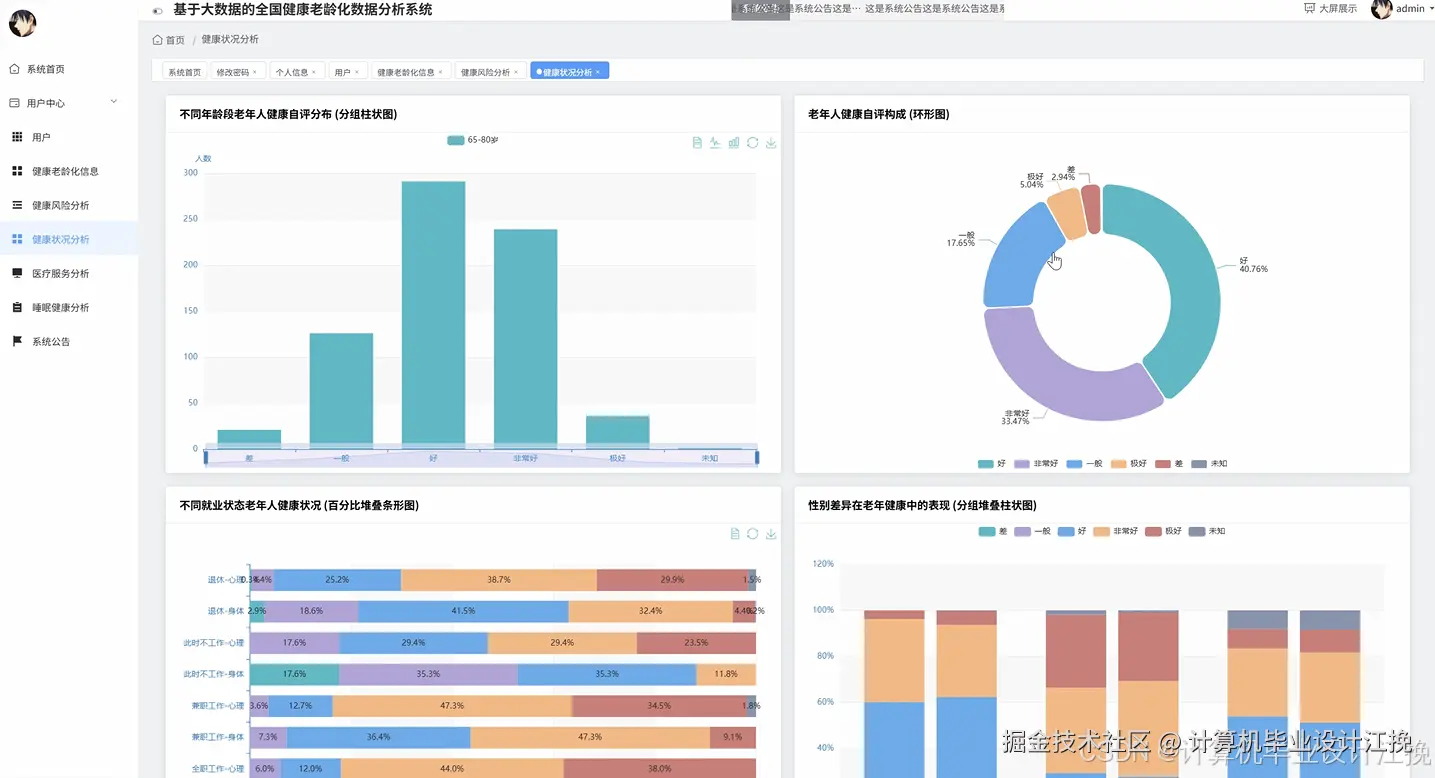This screenshot has width=1435, height=778.
Task: Close the 健康老龄化信息 tab
Action: tap(441, 72)
